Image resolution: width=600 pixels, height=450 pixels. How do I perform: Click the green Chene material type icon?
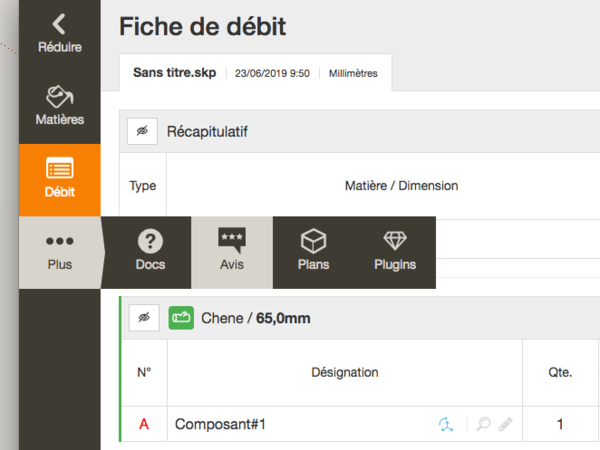coord(181,317)
